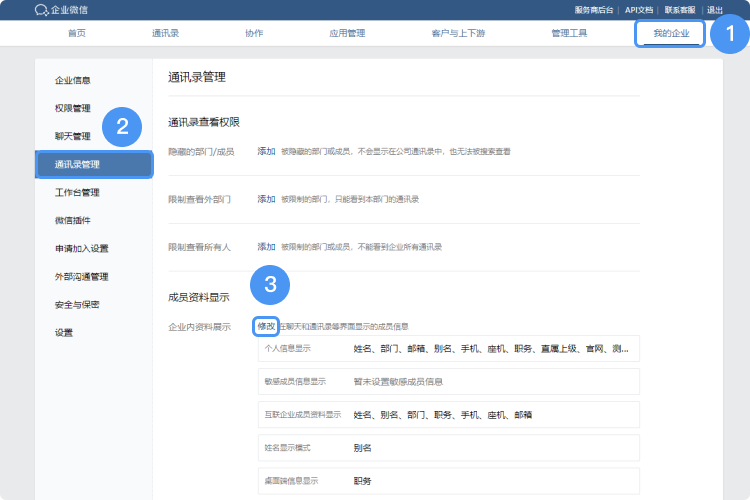Click 添加 next to 限制查看外部门
The height and width of the screenshot is (500, 750).
[266, 199]
